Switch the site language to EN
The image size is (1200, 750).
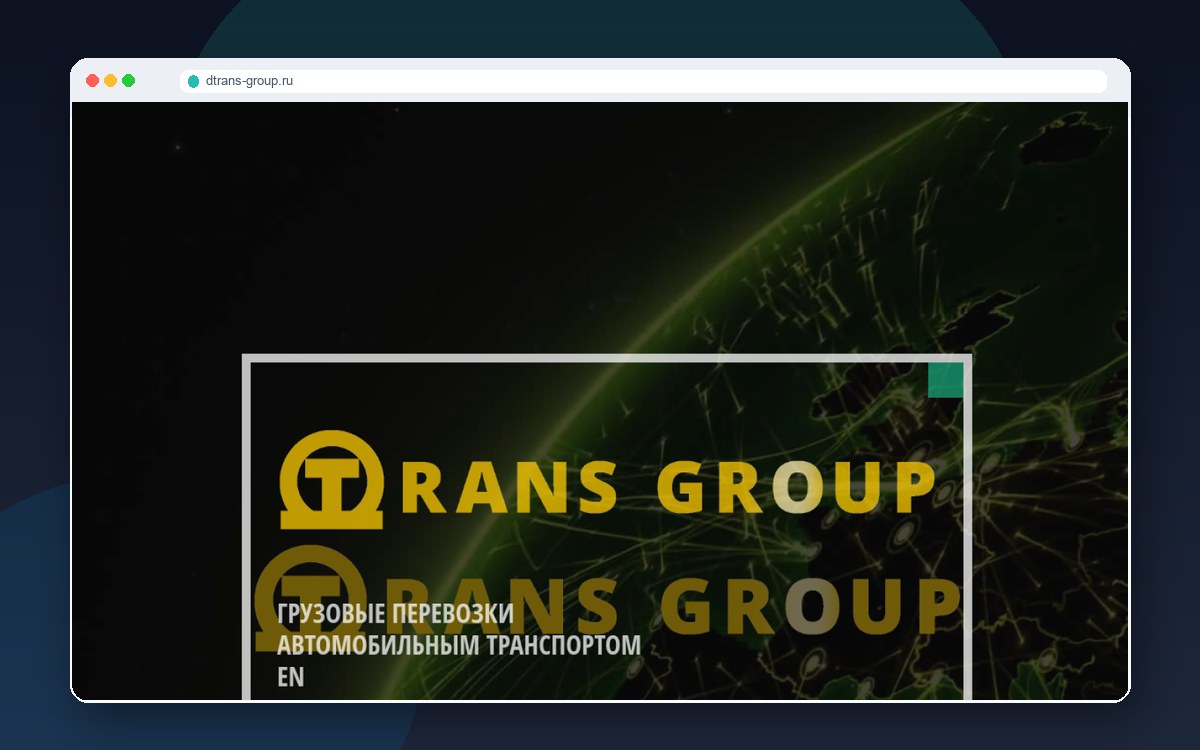pos(290,677)
